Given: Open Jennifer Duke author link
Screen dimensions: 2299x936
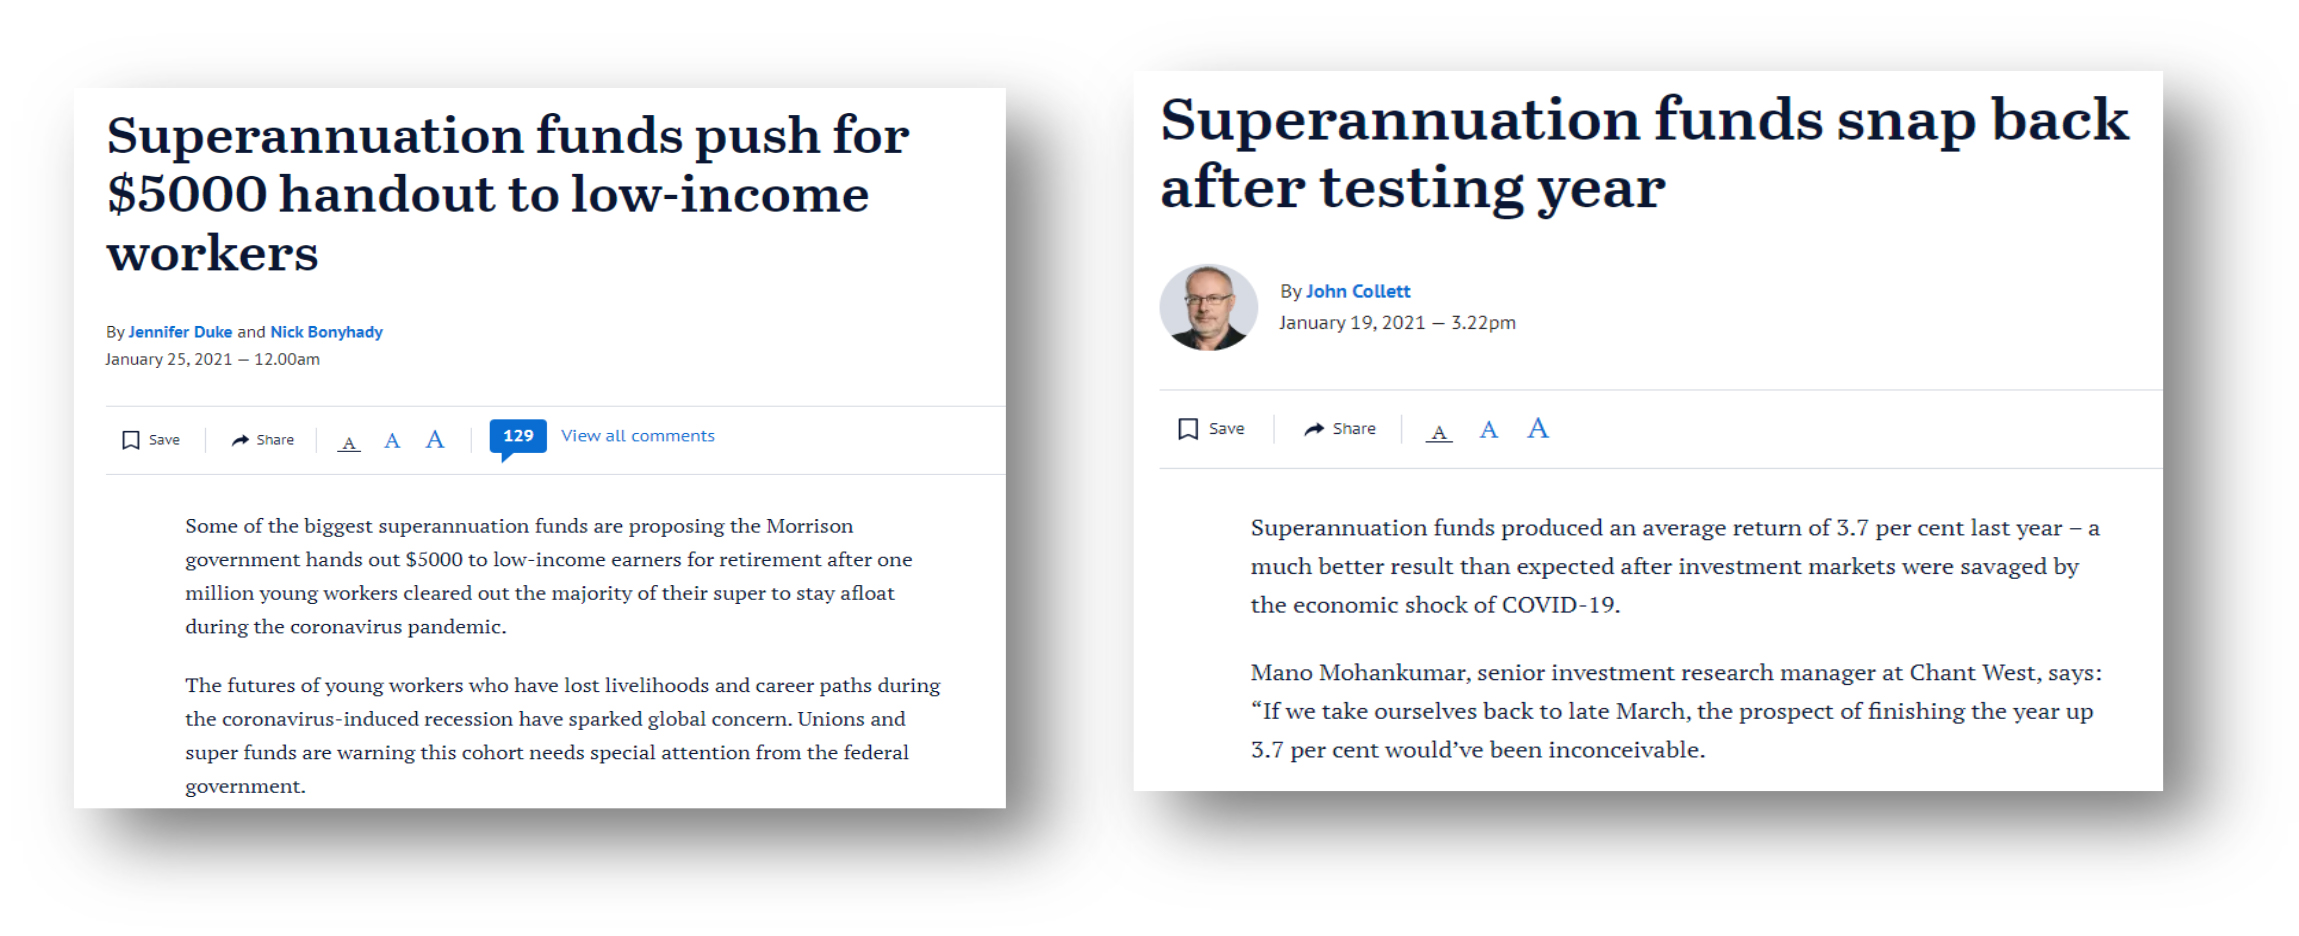Looking at the screenshot, I should (180, 332).
